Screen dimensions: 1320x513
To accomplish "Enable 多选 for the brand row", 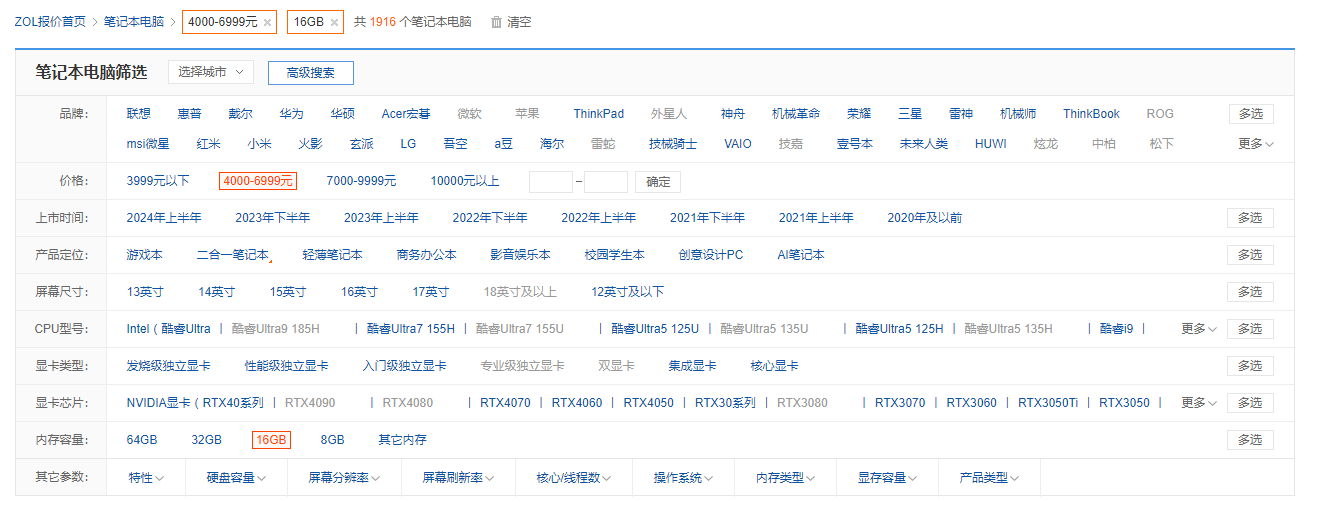I will 1250,114.
